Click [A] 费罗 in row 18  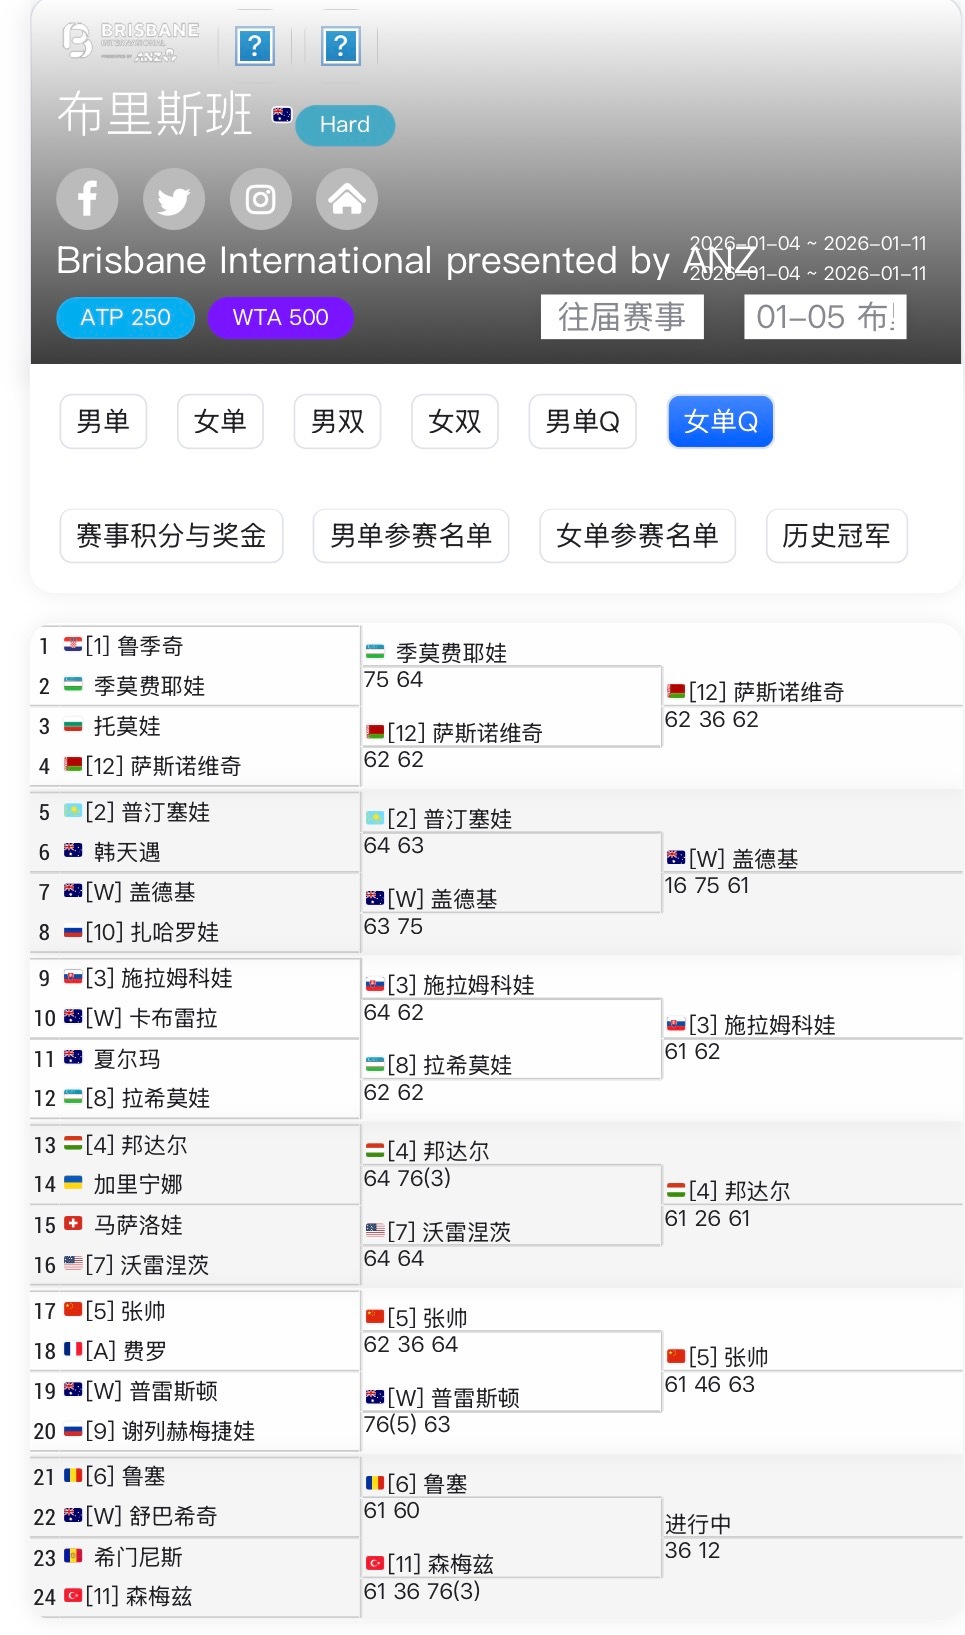[x=126, y=1351]
